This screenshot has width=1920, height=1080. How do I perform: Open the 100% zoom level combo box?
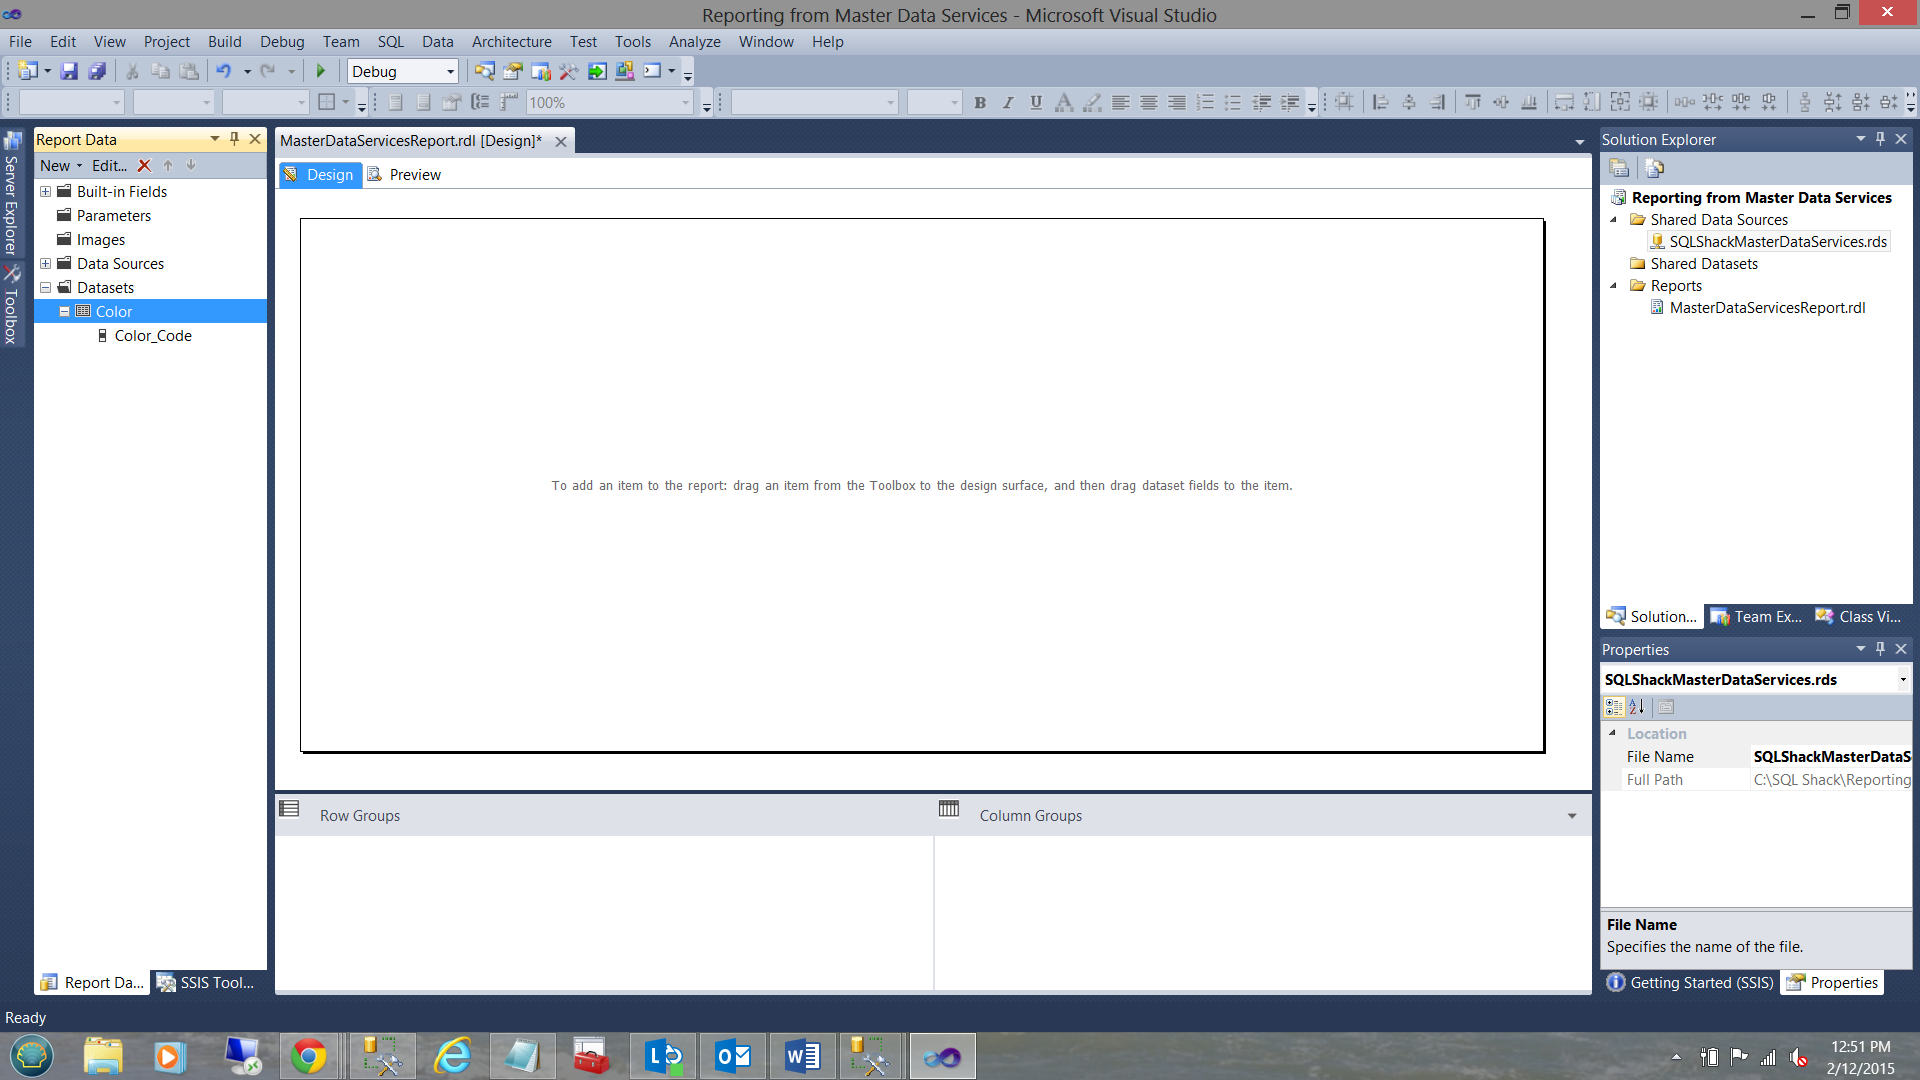tap(685, 103)
